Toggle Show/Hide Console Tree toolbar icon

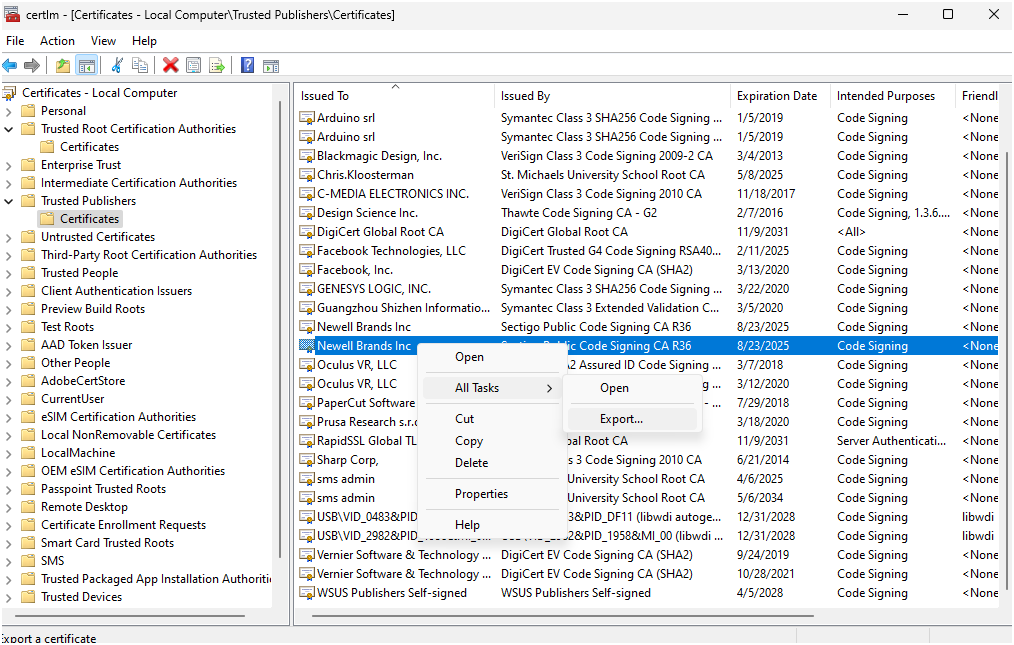87,66
